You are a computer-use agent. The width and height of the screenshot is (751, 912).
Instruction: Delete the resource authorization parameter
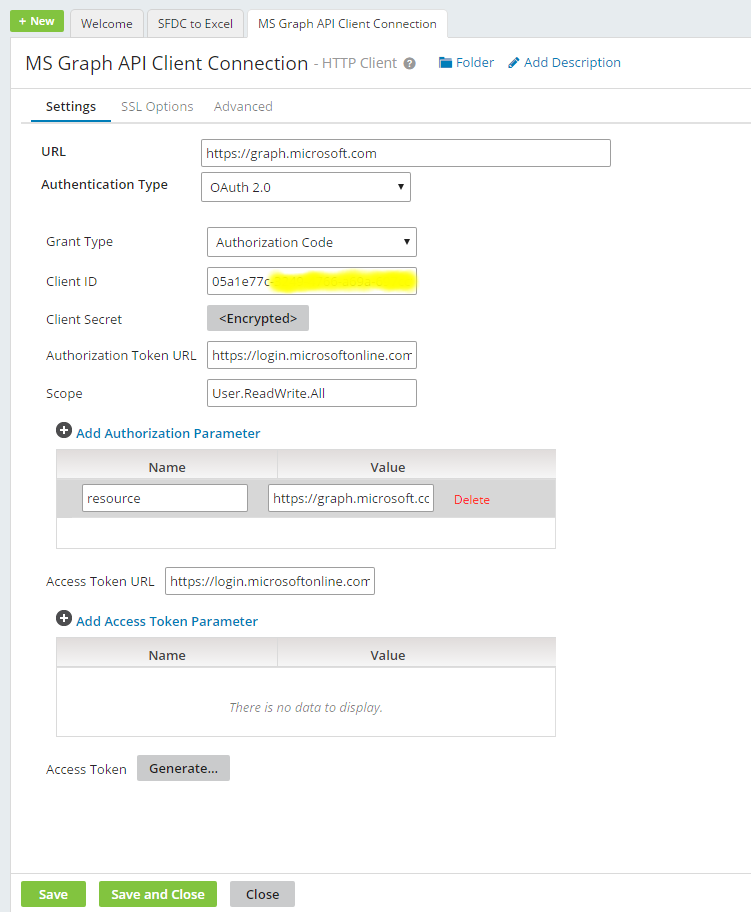click(471, 497)
